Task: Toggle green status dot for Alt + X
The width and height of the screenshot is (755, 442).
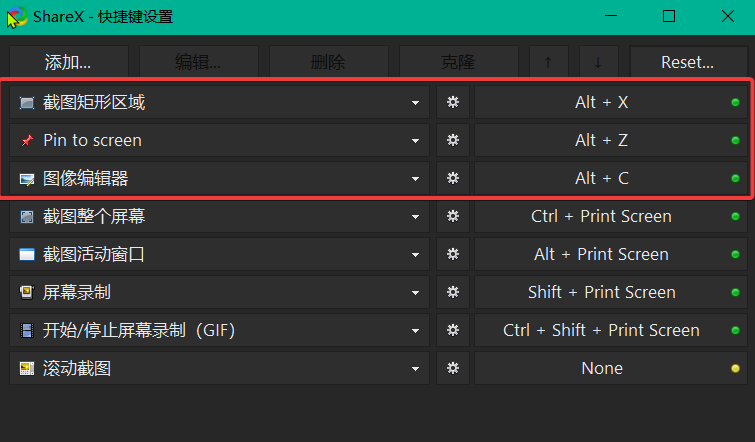Action: 735,102
